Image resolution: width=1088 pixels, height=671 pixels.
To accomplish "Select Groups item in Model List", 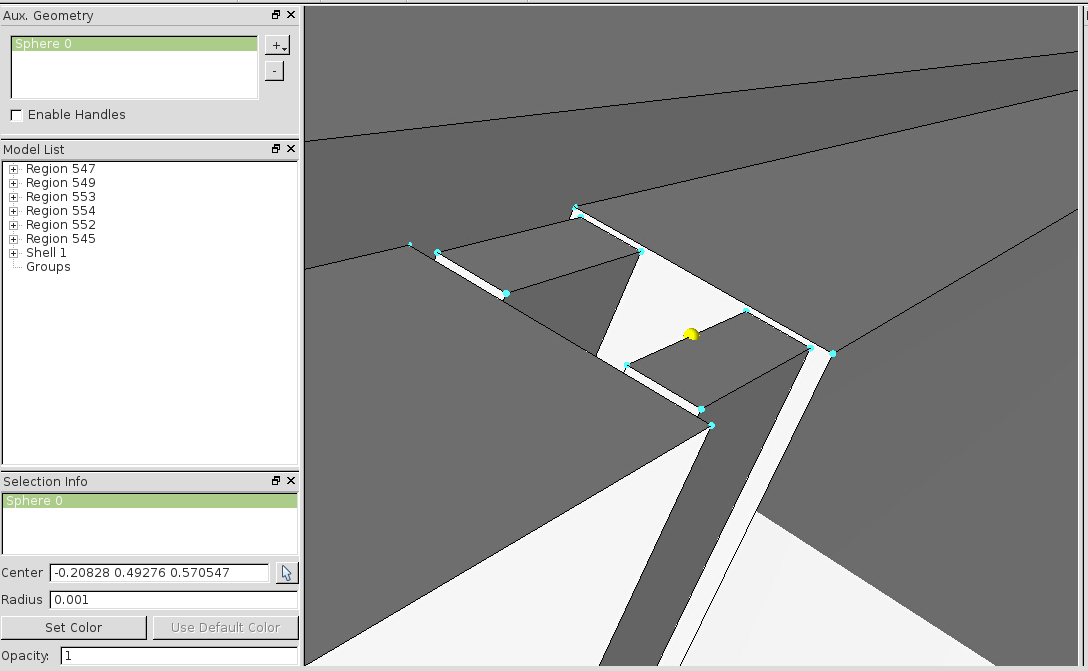I will (x=48, y=266).
